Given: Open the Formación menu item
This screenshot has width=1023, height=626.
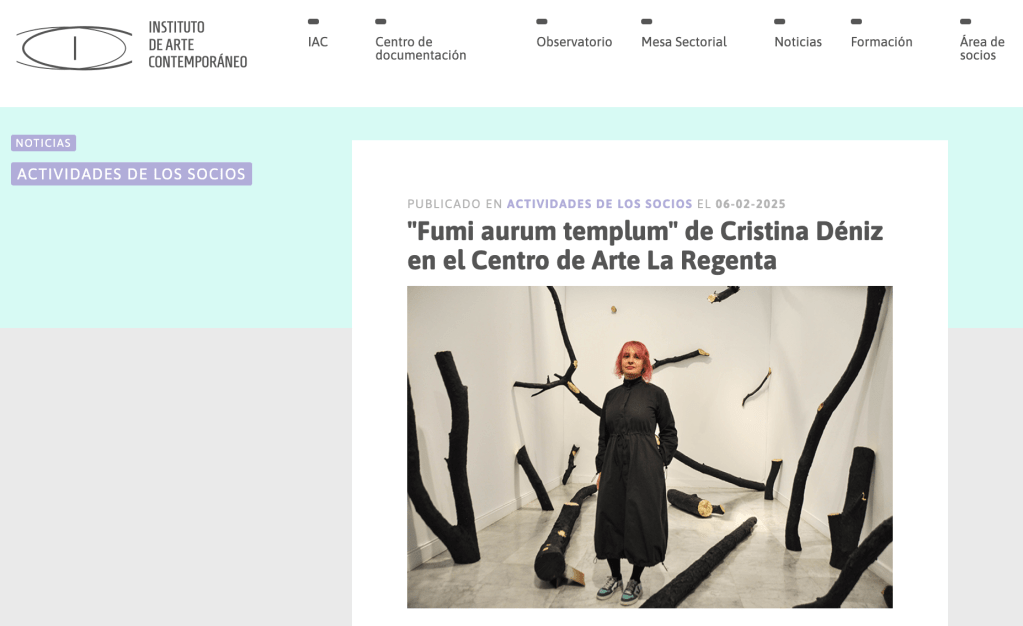Looking at the screenshot, I should coord(881,42).
